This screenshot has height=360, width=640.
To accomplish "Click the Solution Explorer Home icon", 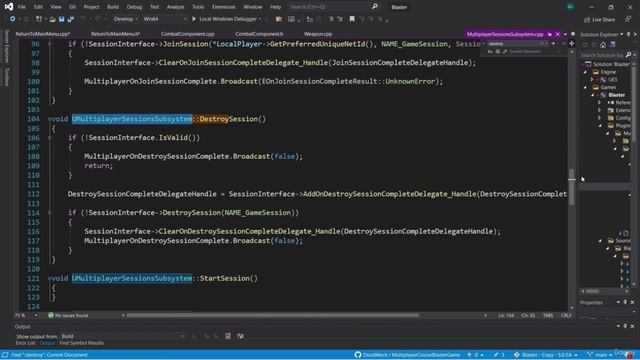I will coord(603,45).
